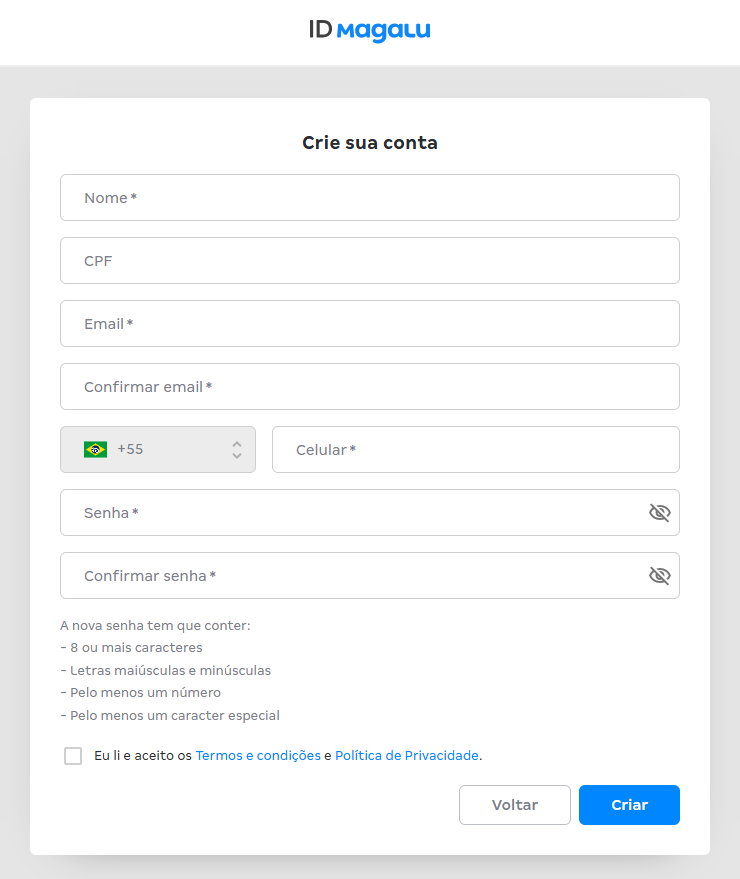Focus the Nome input field
Viewport: 740px width, 879px height.
tap(370, 198)
